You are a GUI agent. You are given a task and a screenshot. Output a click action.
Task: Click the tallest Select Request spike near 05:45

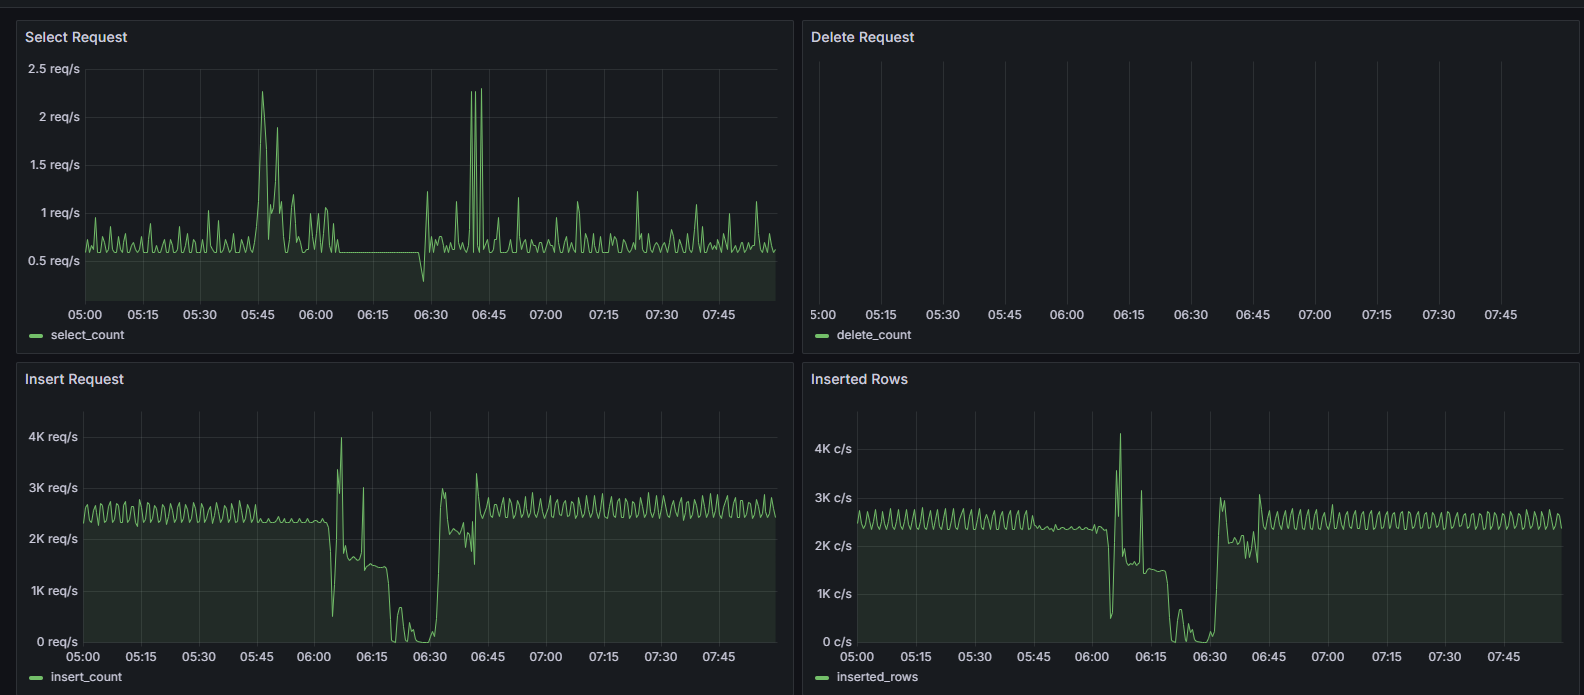tap(262, 93)
